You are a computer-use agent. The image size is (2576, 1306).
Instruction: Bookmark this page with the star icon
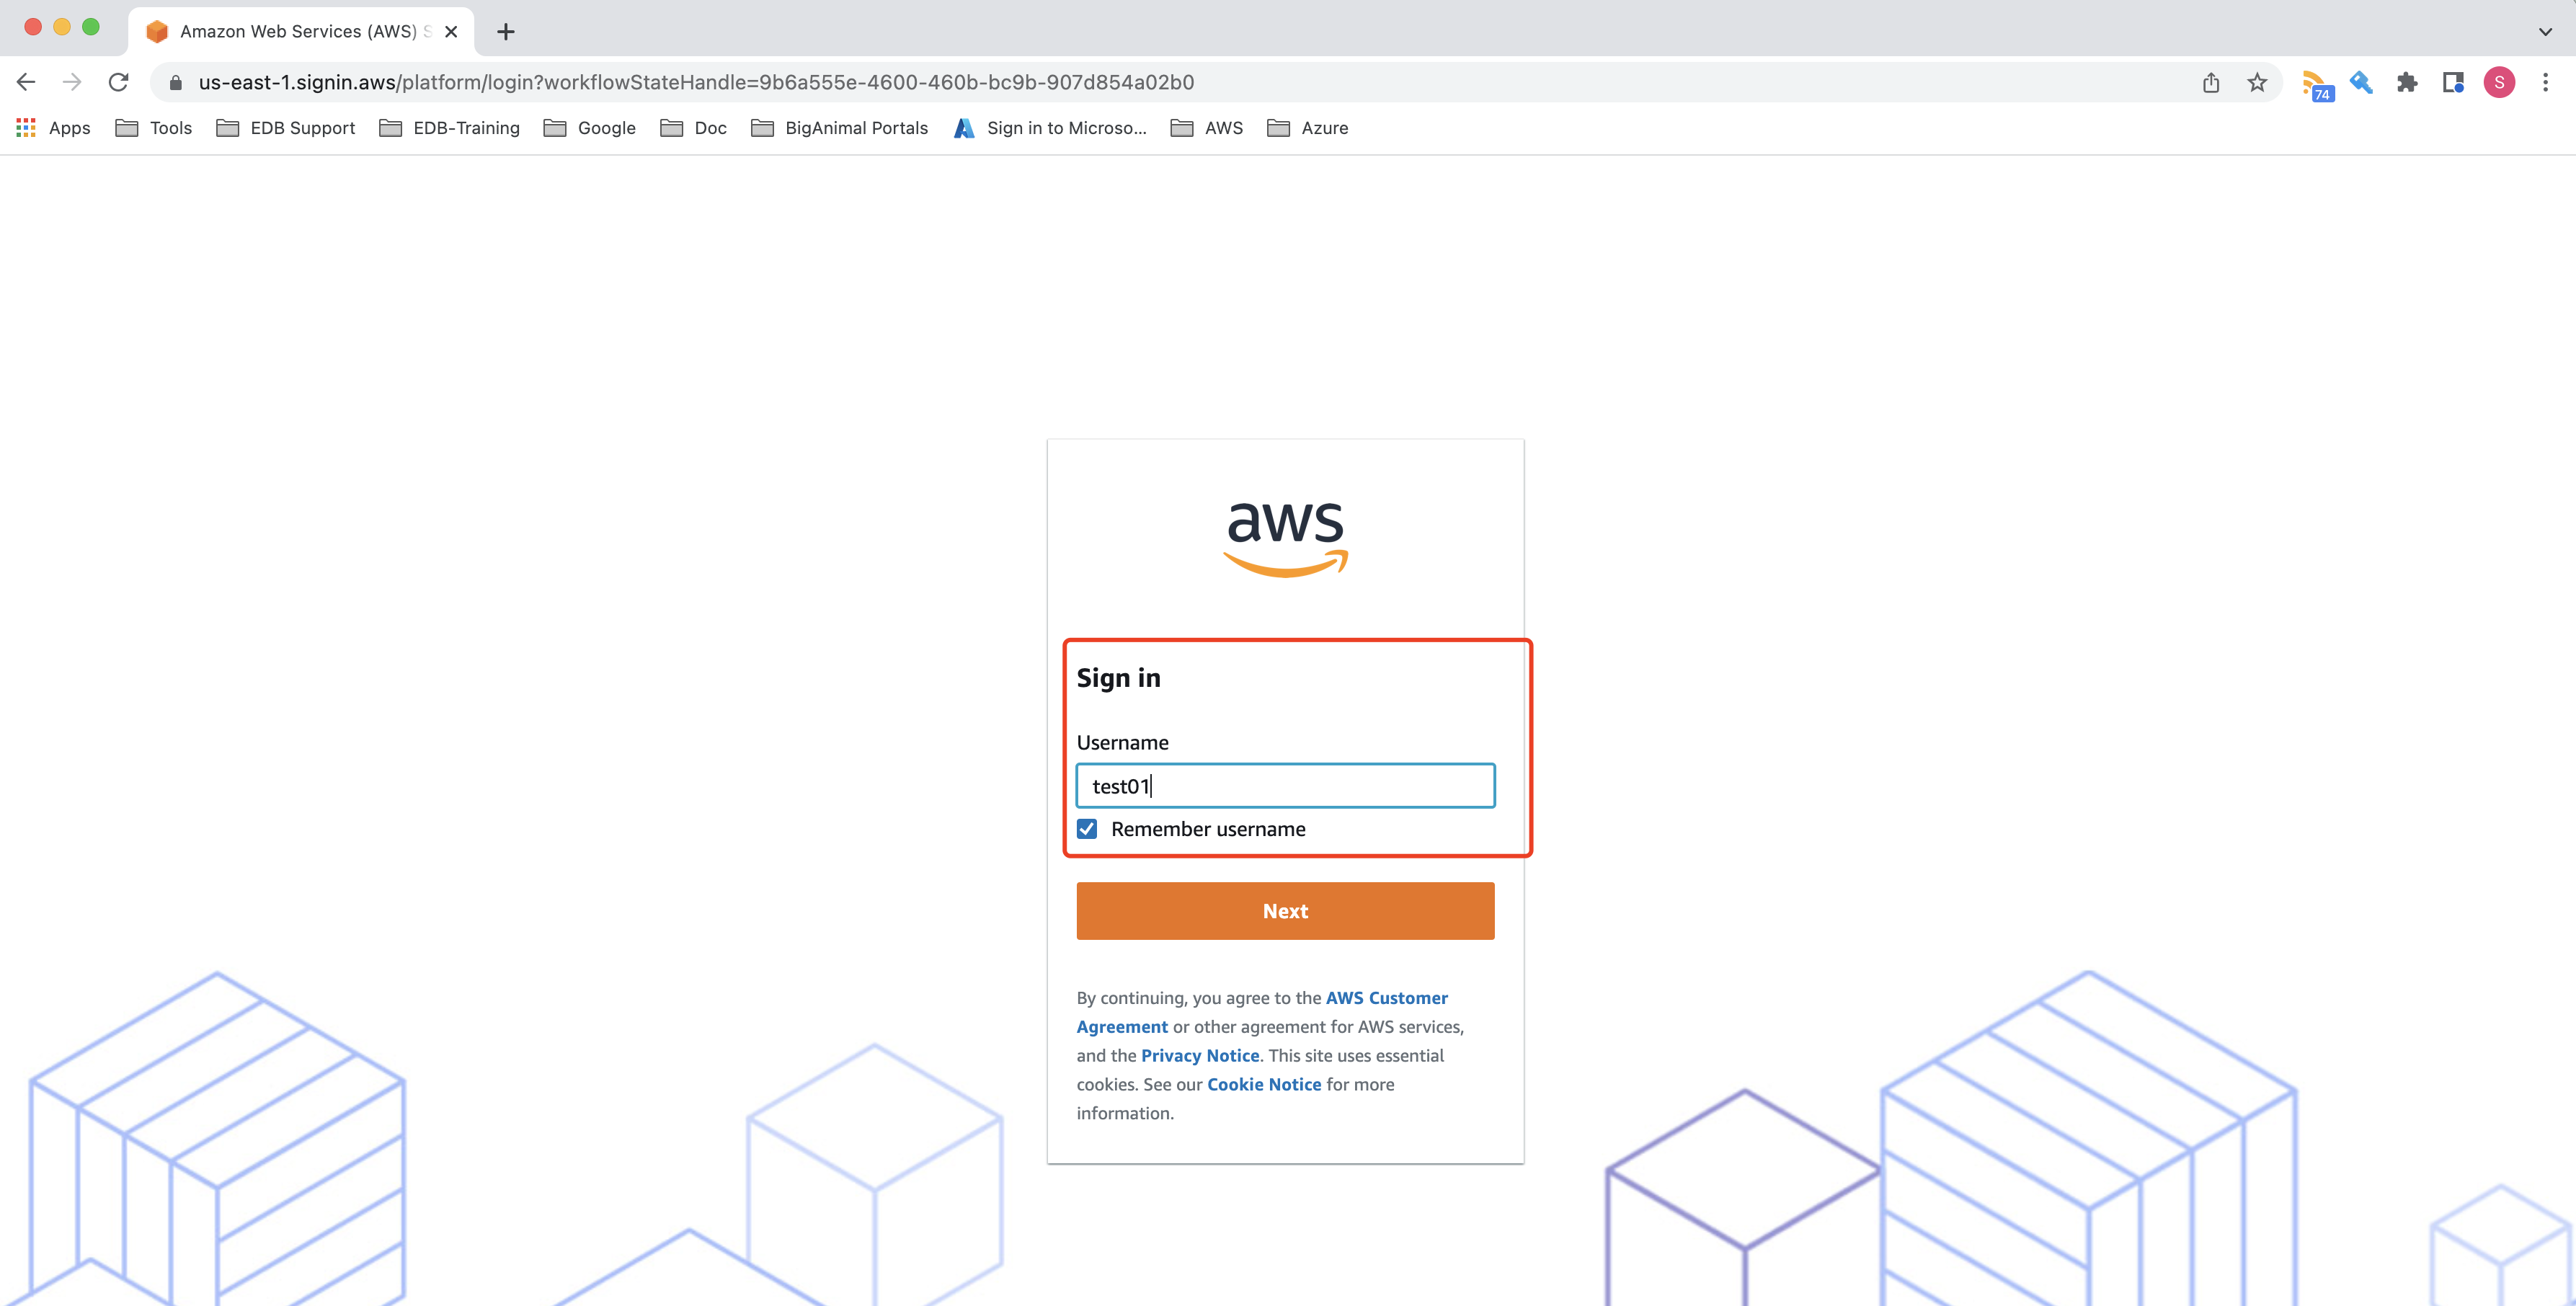point(2257,82)
